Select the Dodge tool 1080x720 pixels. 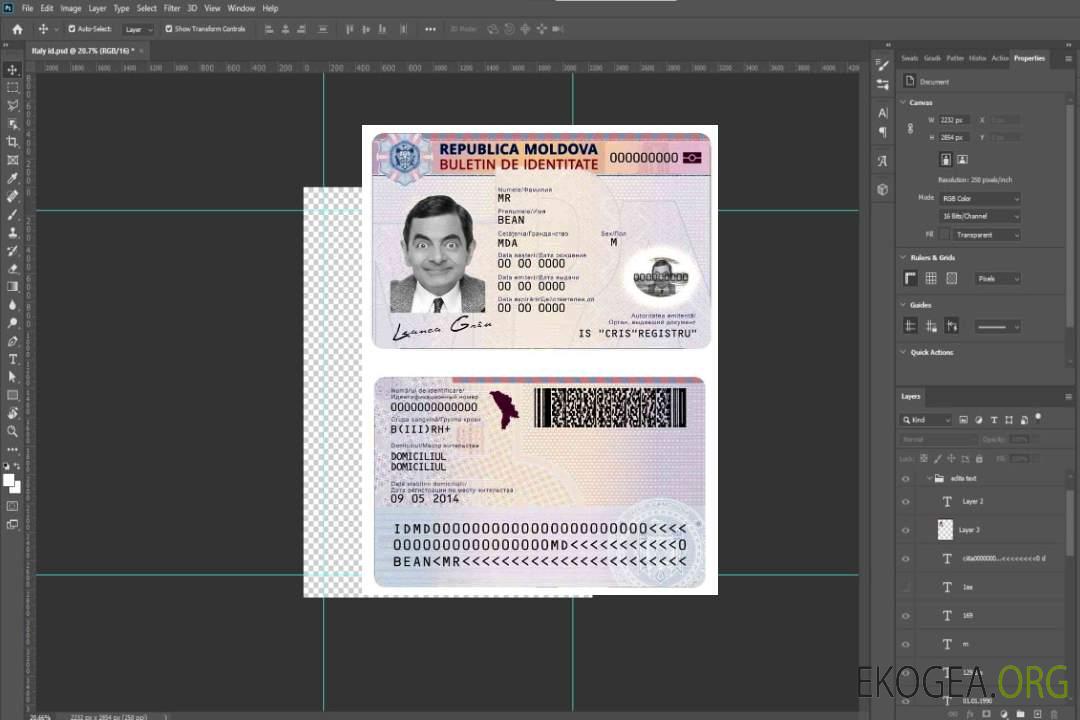pos(12,323)
